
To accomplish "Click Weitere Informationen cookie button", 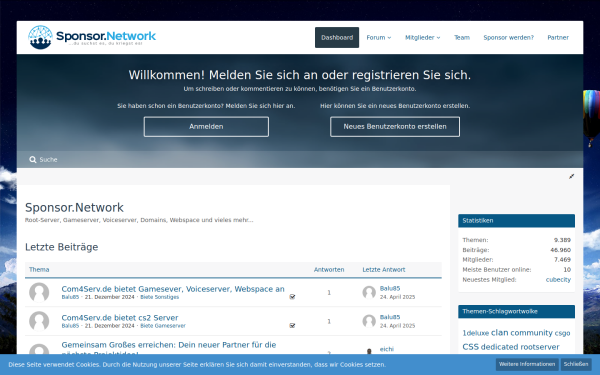I will click(527, 364).
